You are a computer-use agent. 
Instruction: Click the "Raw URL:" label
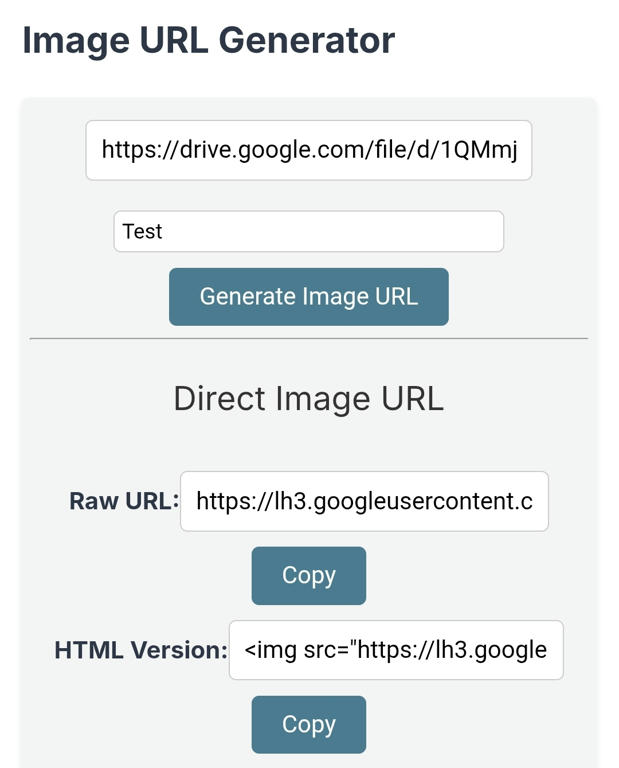click(123, 501)
